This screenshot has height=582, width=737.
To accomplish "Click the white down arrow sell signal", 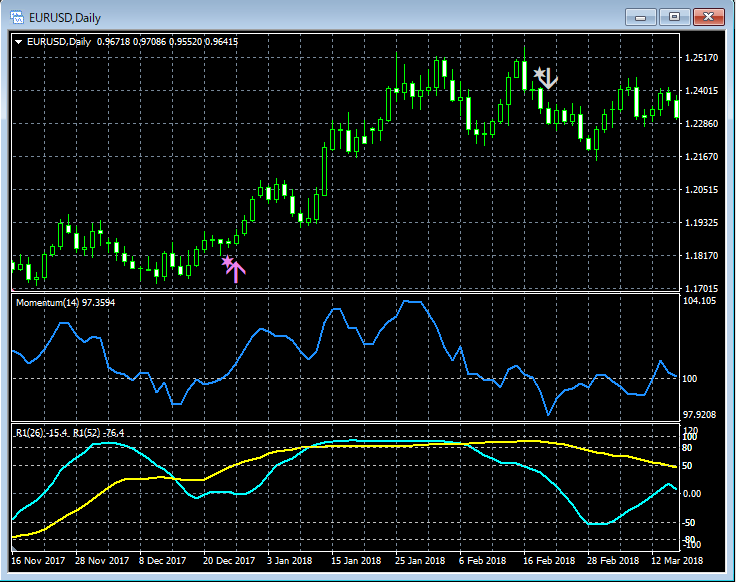I will click(x=549, y=79).
